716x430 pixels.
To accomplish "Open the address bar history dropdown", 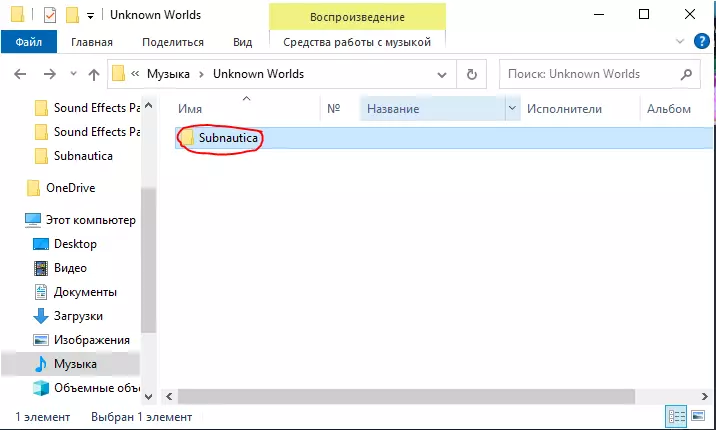I will (x=442, y=74).
